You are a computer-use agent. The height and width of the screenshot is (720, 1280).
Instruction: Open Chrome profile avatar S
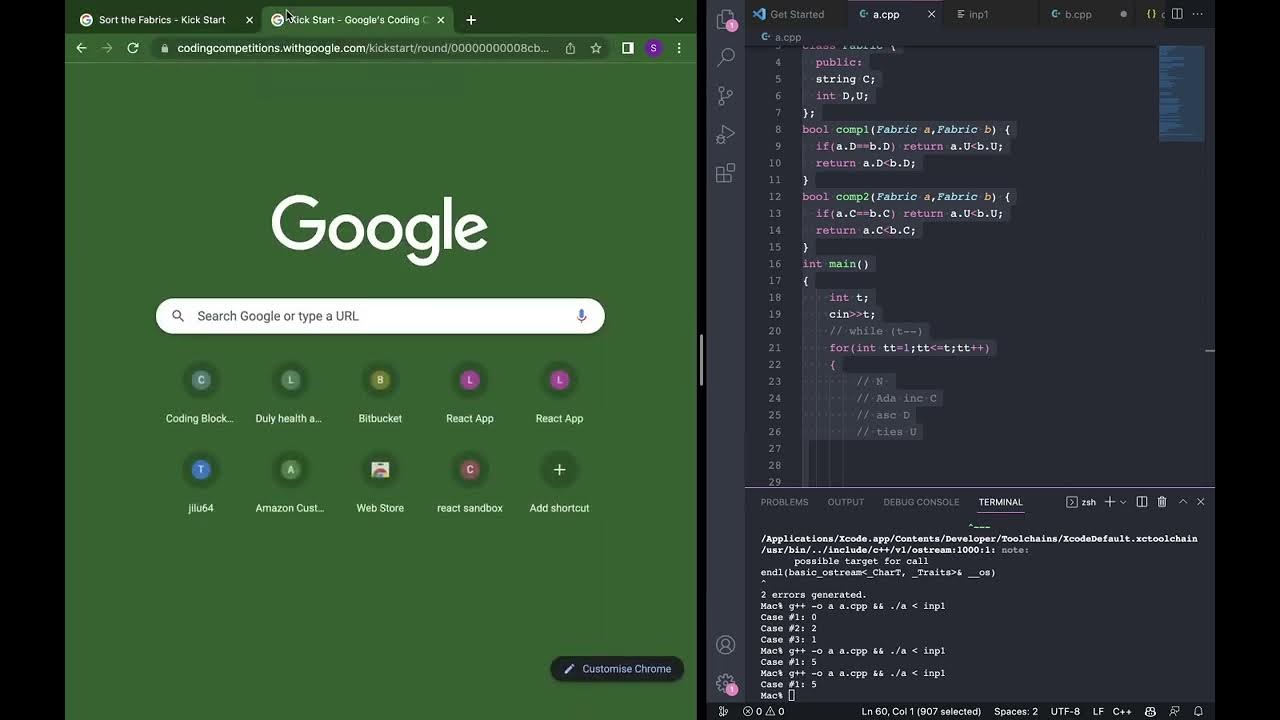[x=654, y=48]
